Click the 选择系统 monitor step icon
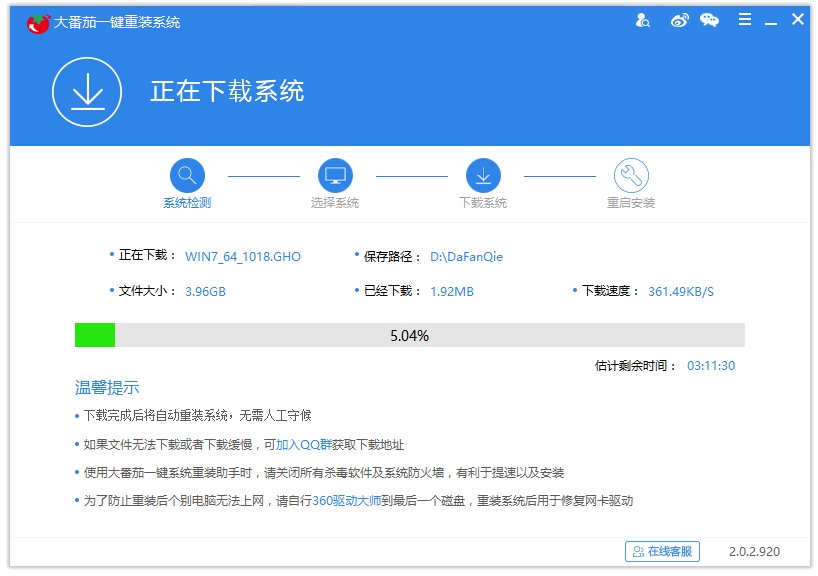Viewport: 818px width, 576px height. pyautogui.click(x=336, y=176)
